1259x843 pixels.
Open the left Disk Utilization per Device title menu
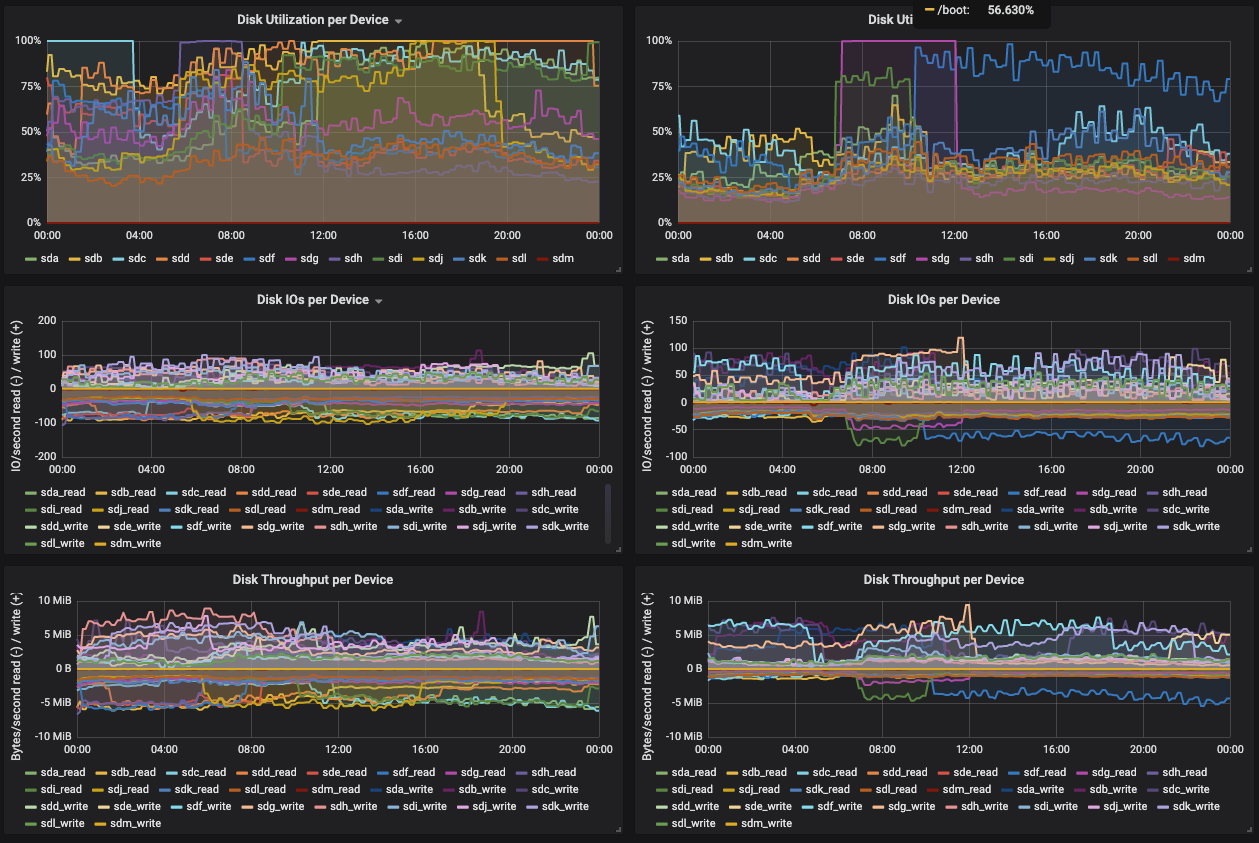pos(312,20)
